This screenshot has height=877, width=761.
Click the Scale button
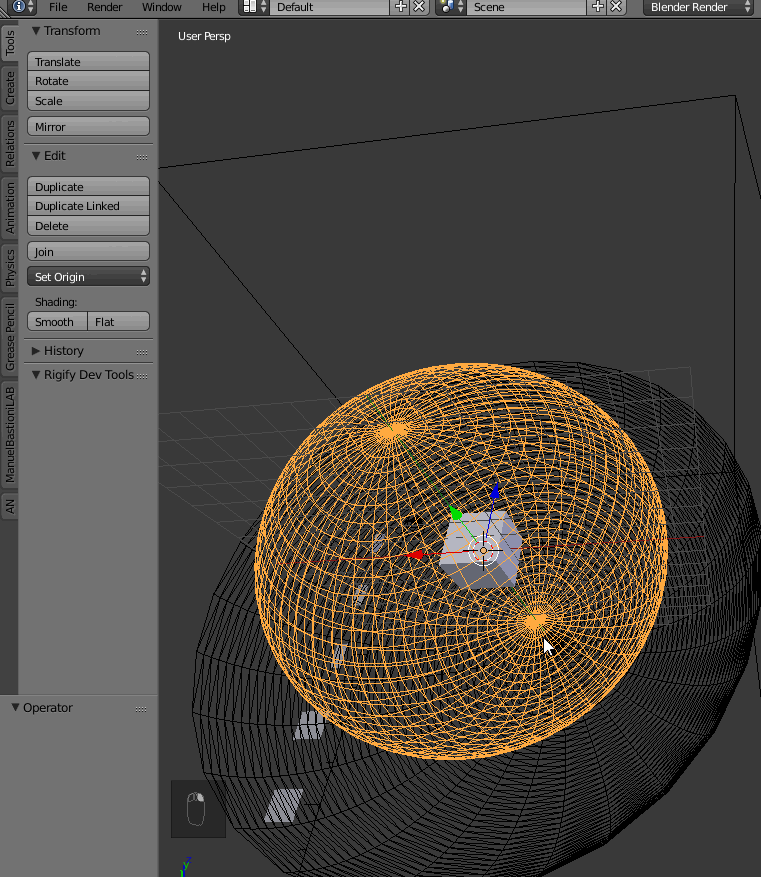tap(88, 101)
